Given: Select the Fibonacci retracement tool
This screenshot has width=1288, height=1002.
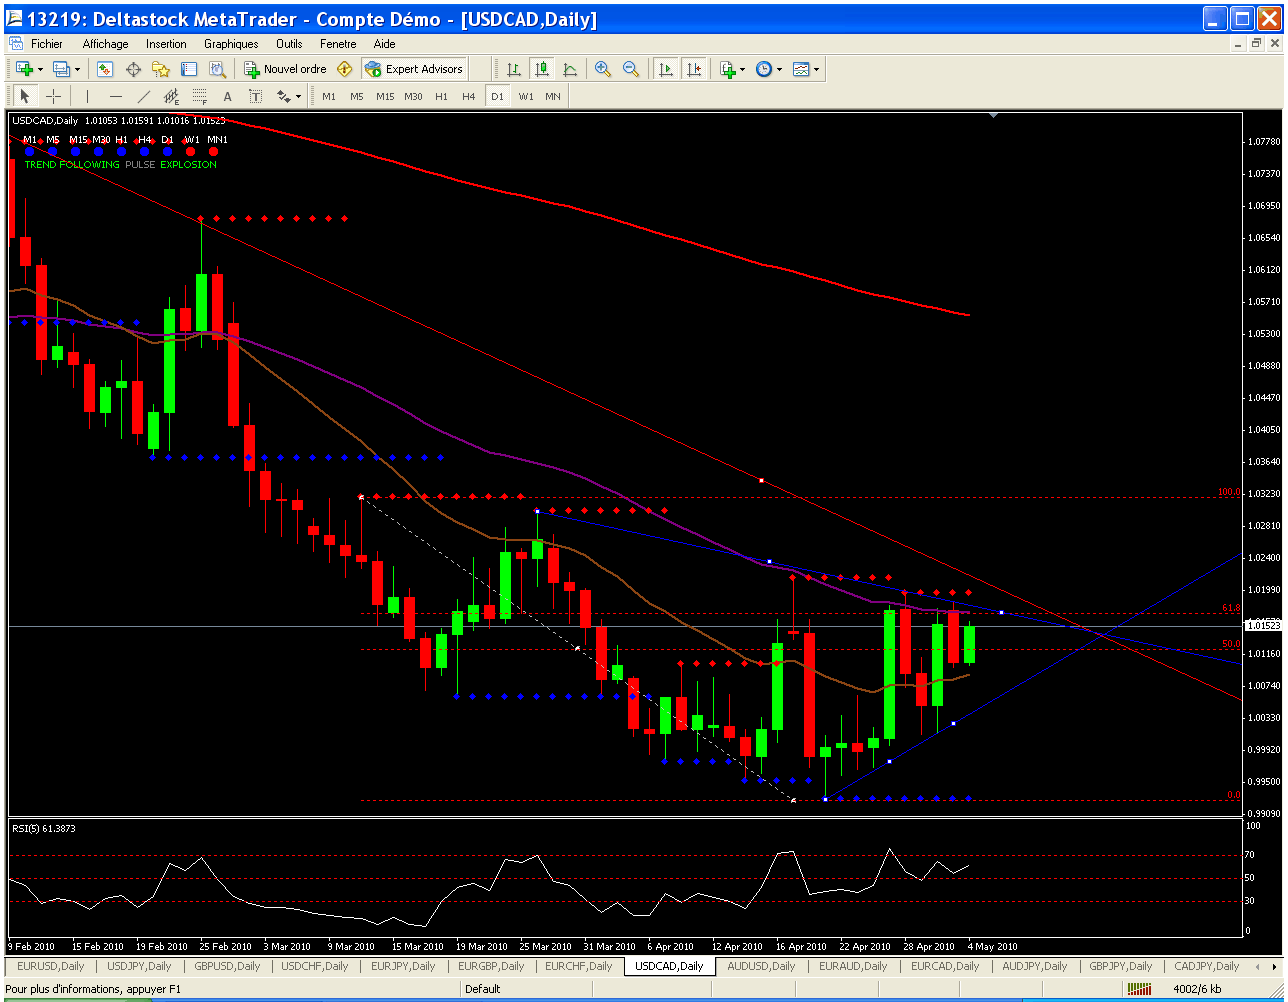Looking at the screenshot, I should tap(199, 96).
